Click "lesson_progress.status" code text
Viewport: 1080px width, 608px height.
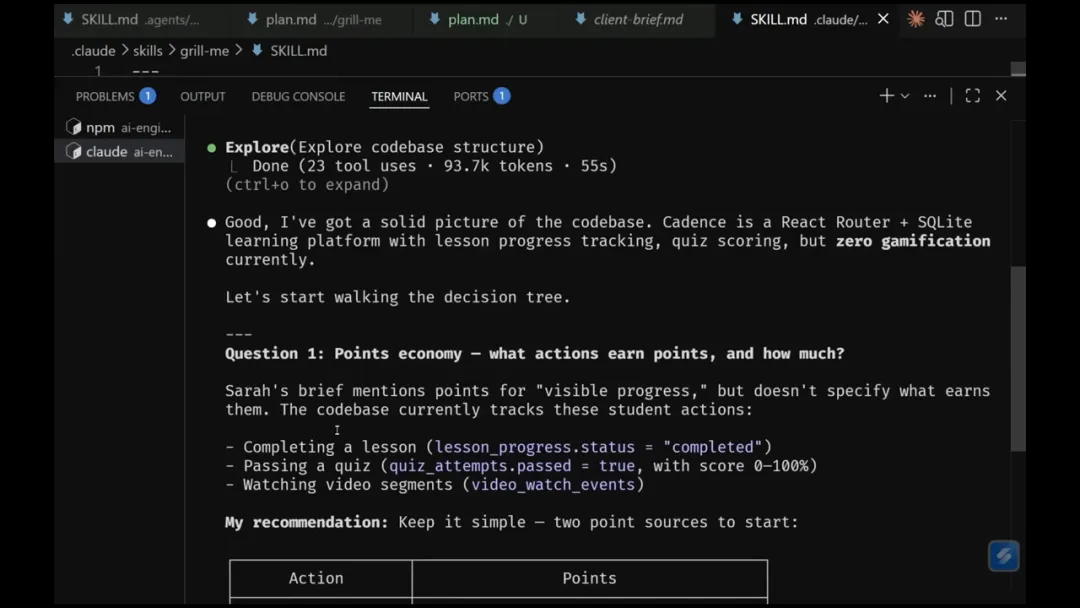(534, 447)
